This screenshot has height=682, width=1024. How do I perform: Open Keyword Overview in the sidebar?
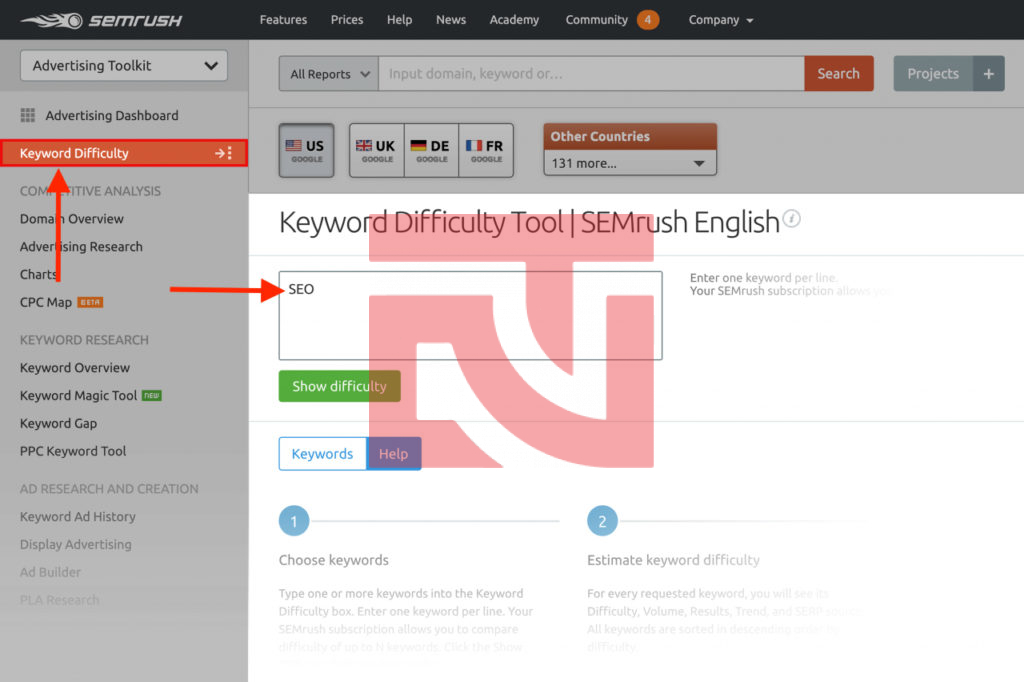coord(74,368)
